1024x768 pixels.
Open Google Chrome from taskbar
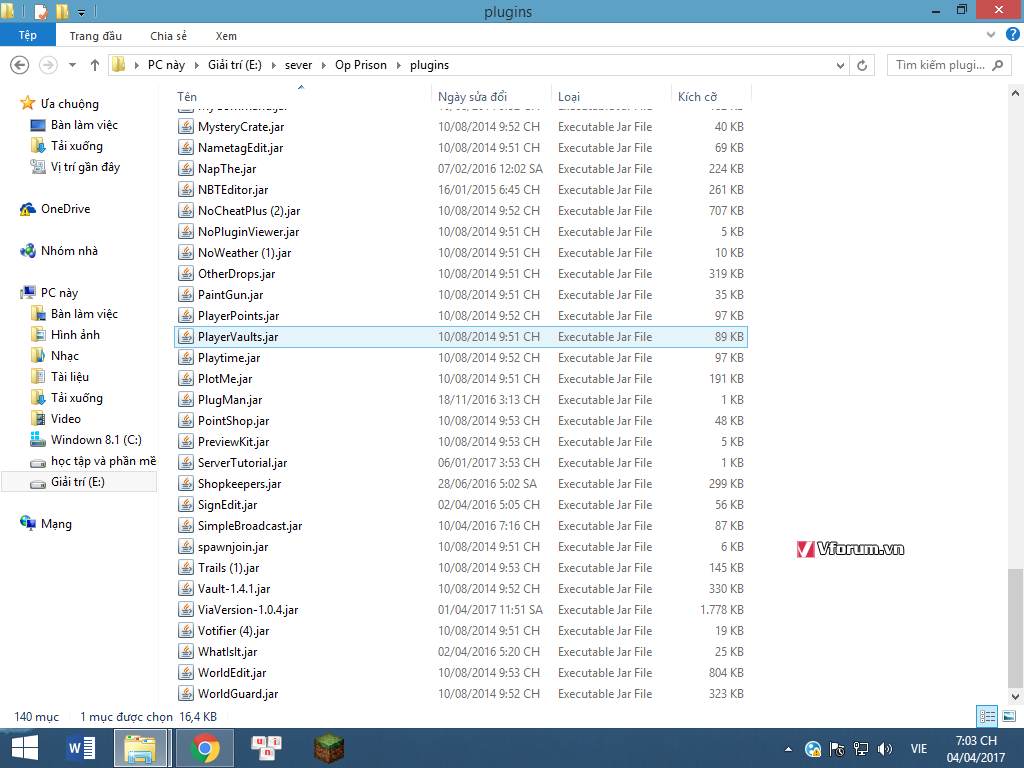click(x=204, y=748)
